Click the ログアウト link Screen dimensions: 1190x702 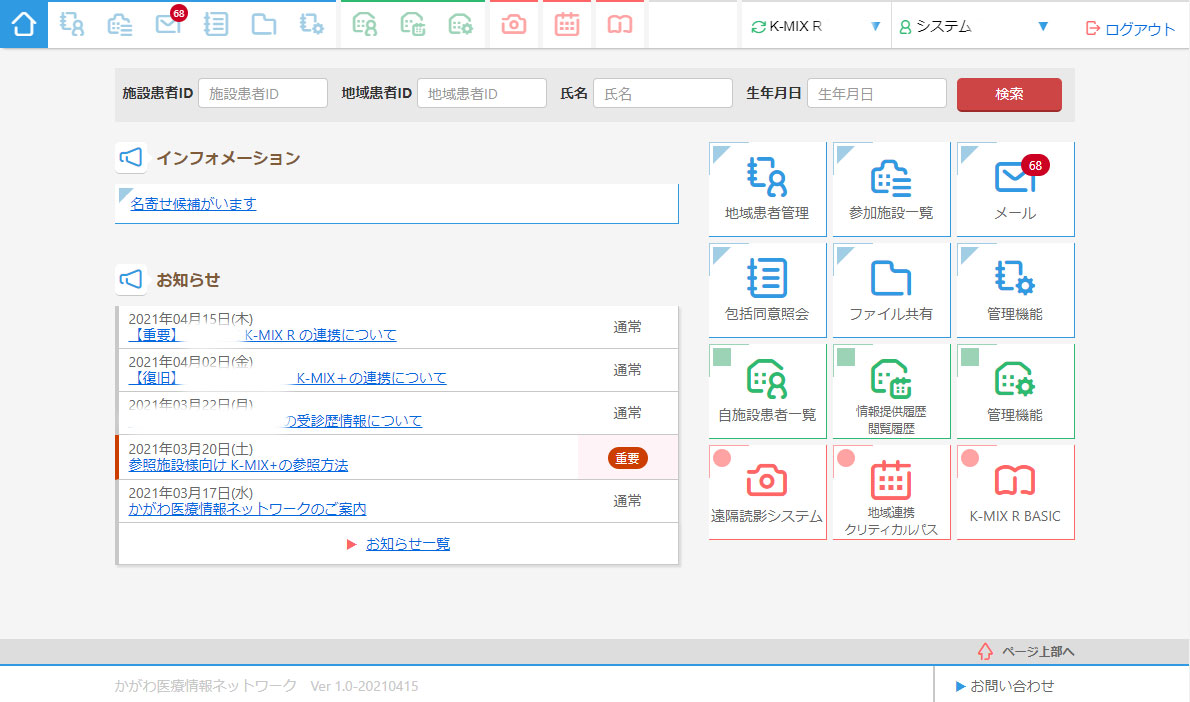1131,29
